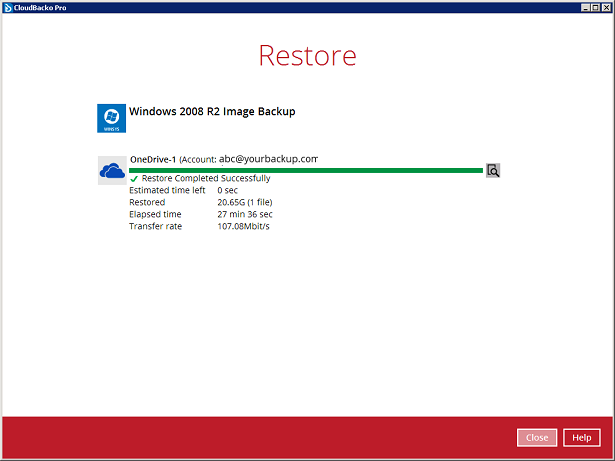Click the Elapsed time label
Image resolution: width=615 pixels, height=461 pixels.
pos(155,214)
